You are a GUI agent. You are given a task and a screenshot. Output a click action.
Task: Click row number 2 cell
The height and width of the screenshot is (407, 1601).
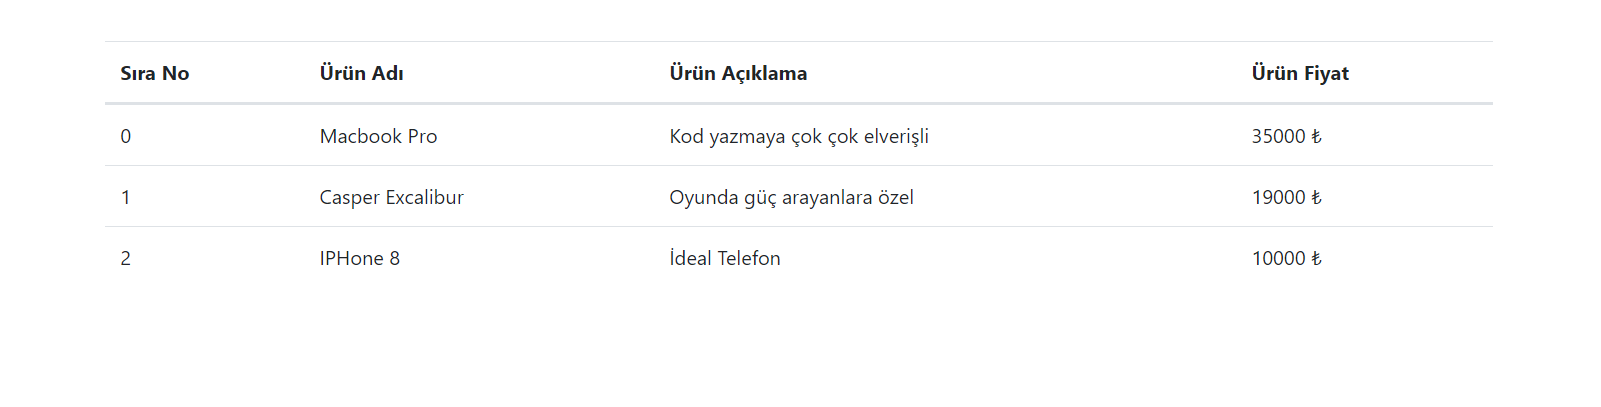pos(126,258)
